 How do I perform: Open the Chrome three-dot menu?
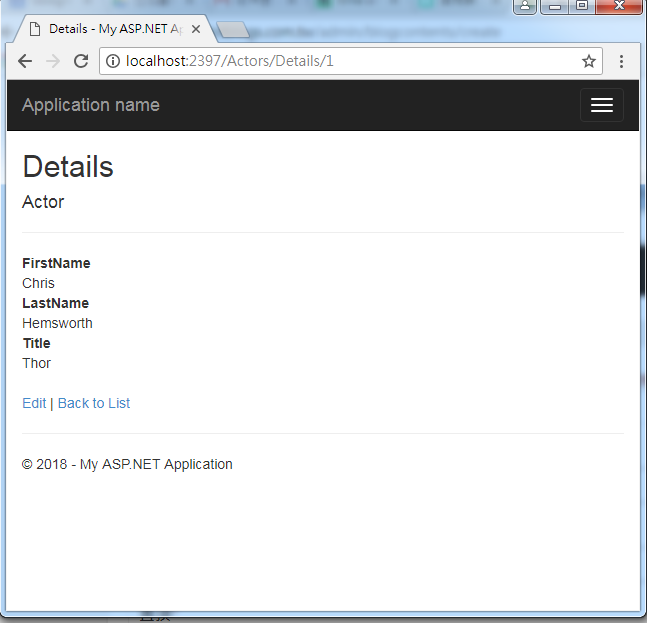621,61
